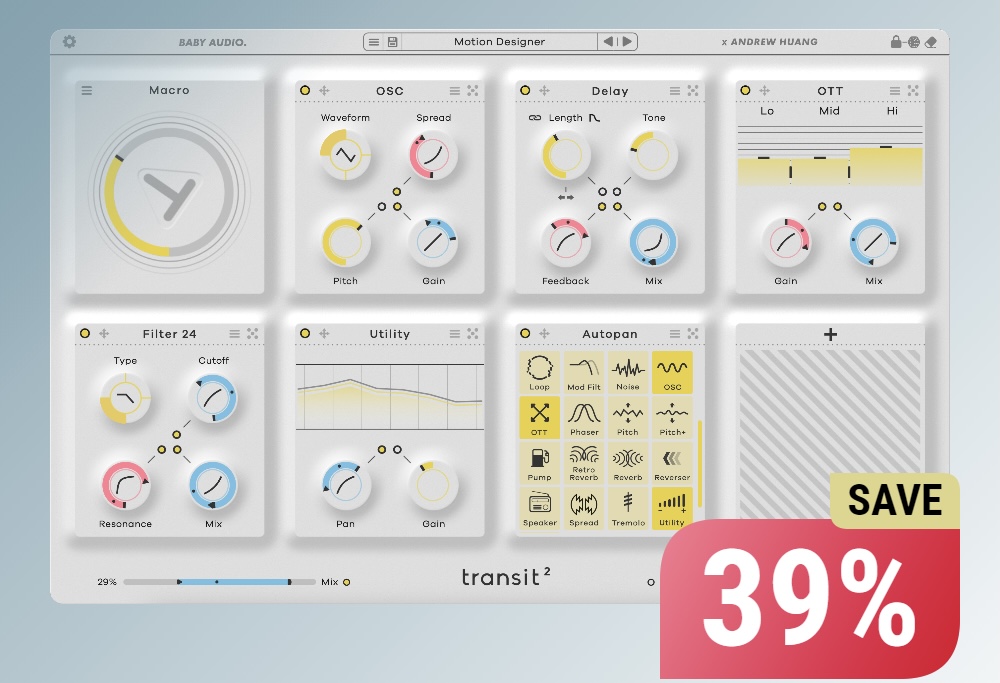The image size is (1000, 683).
Task: Pick the Retro Reverb effect icon
Action: [x=584, y=463]
